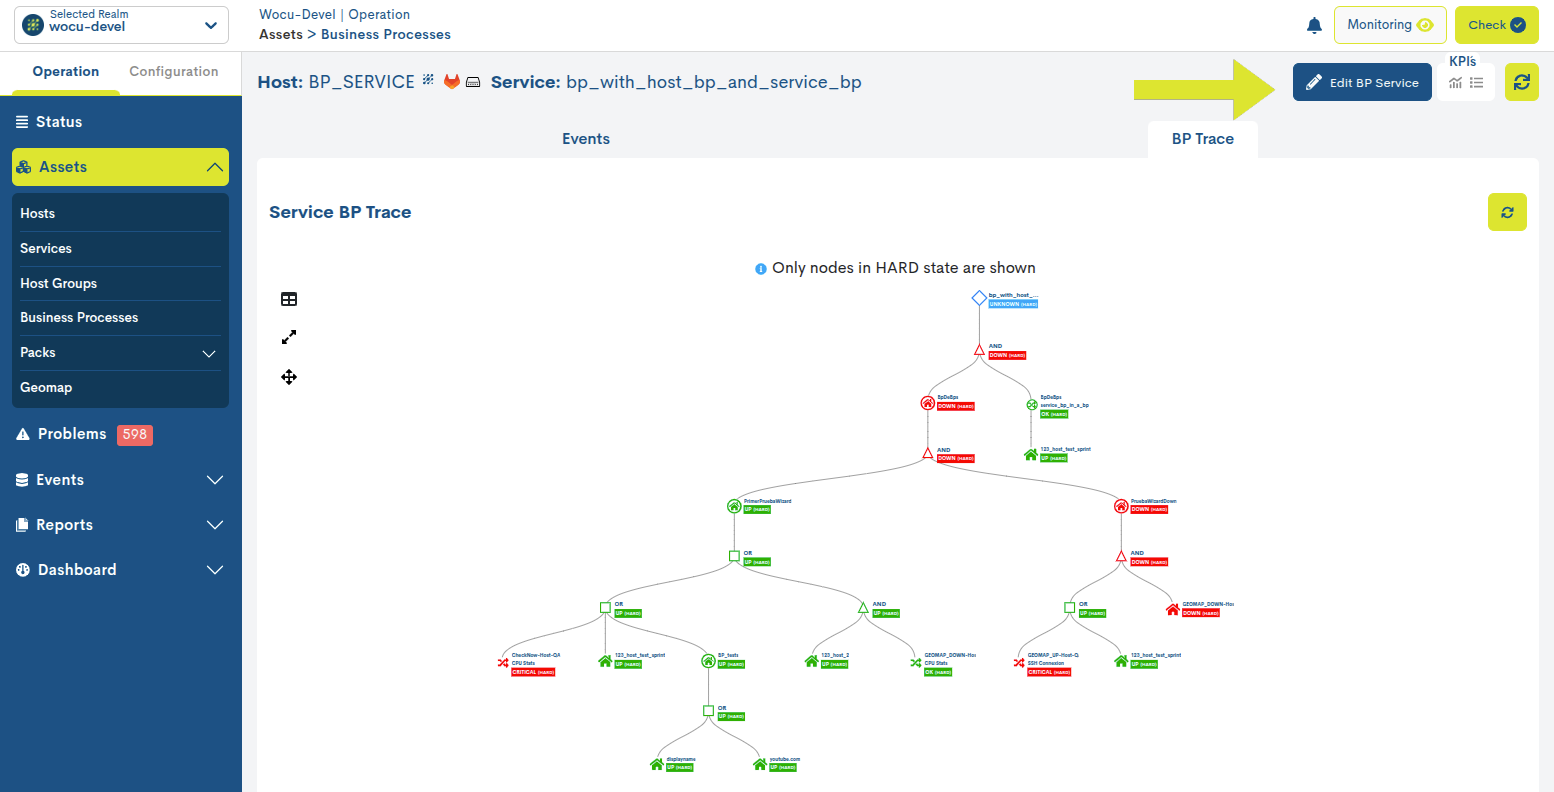Click the move/pan cross-arrows icon
Viewport: 1554px width, 792px height.
point(289,377)
